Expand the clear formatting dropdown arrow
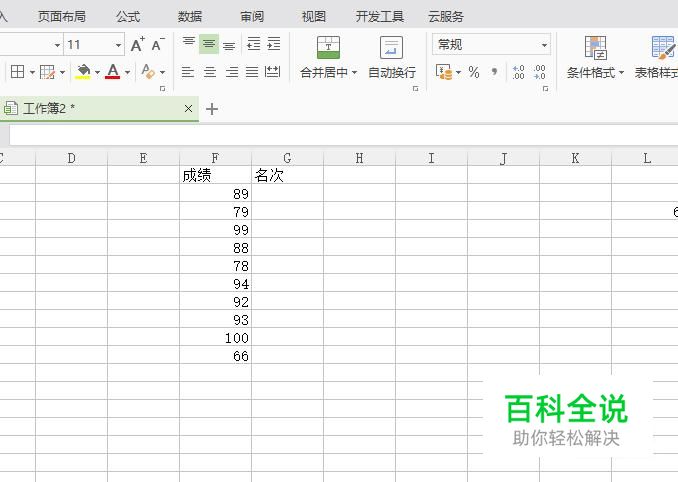 [163, 72]
